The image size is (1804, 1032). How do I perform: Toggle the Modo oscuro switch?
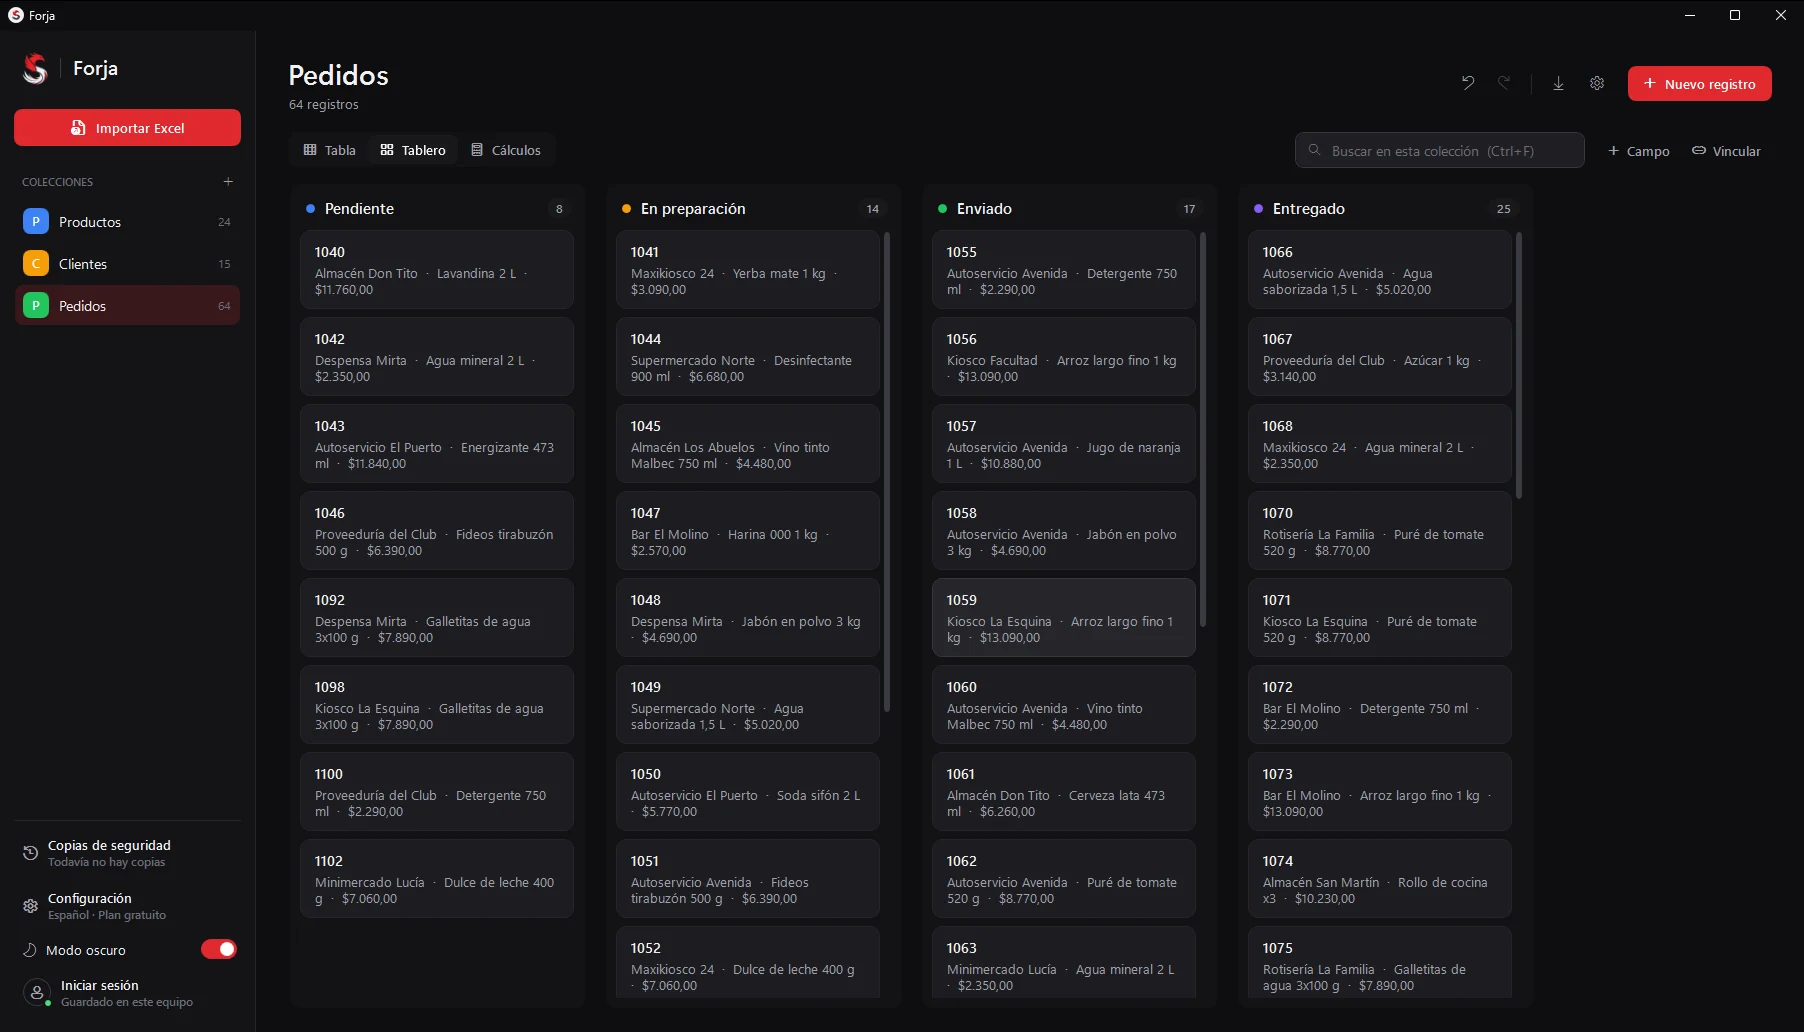(219, 949)
